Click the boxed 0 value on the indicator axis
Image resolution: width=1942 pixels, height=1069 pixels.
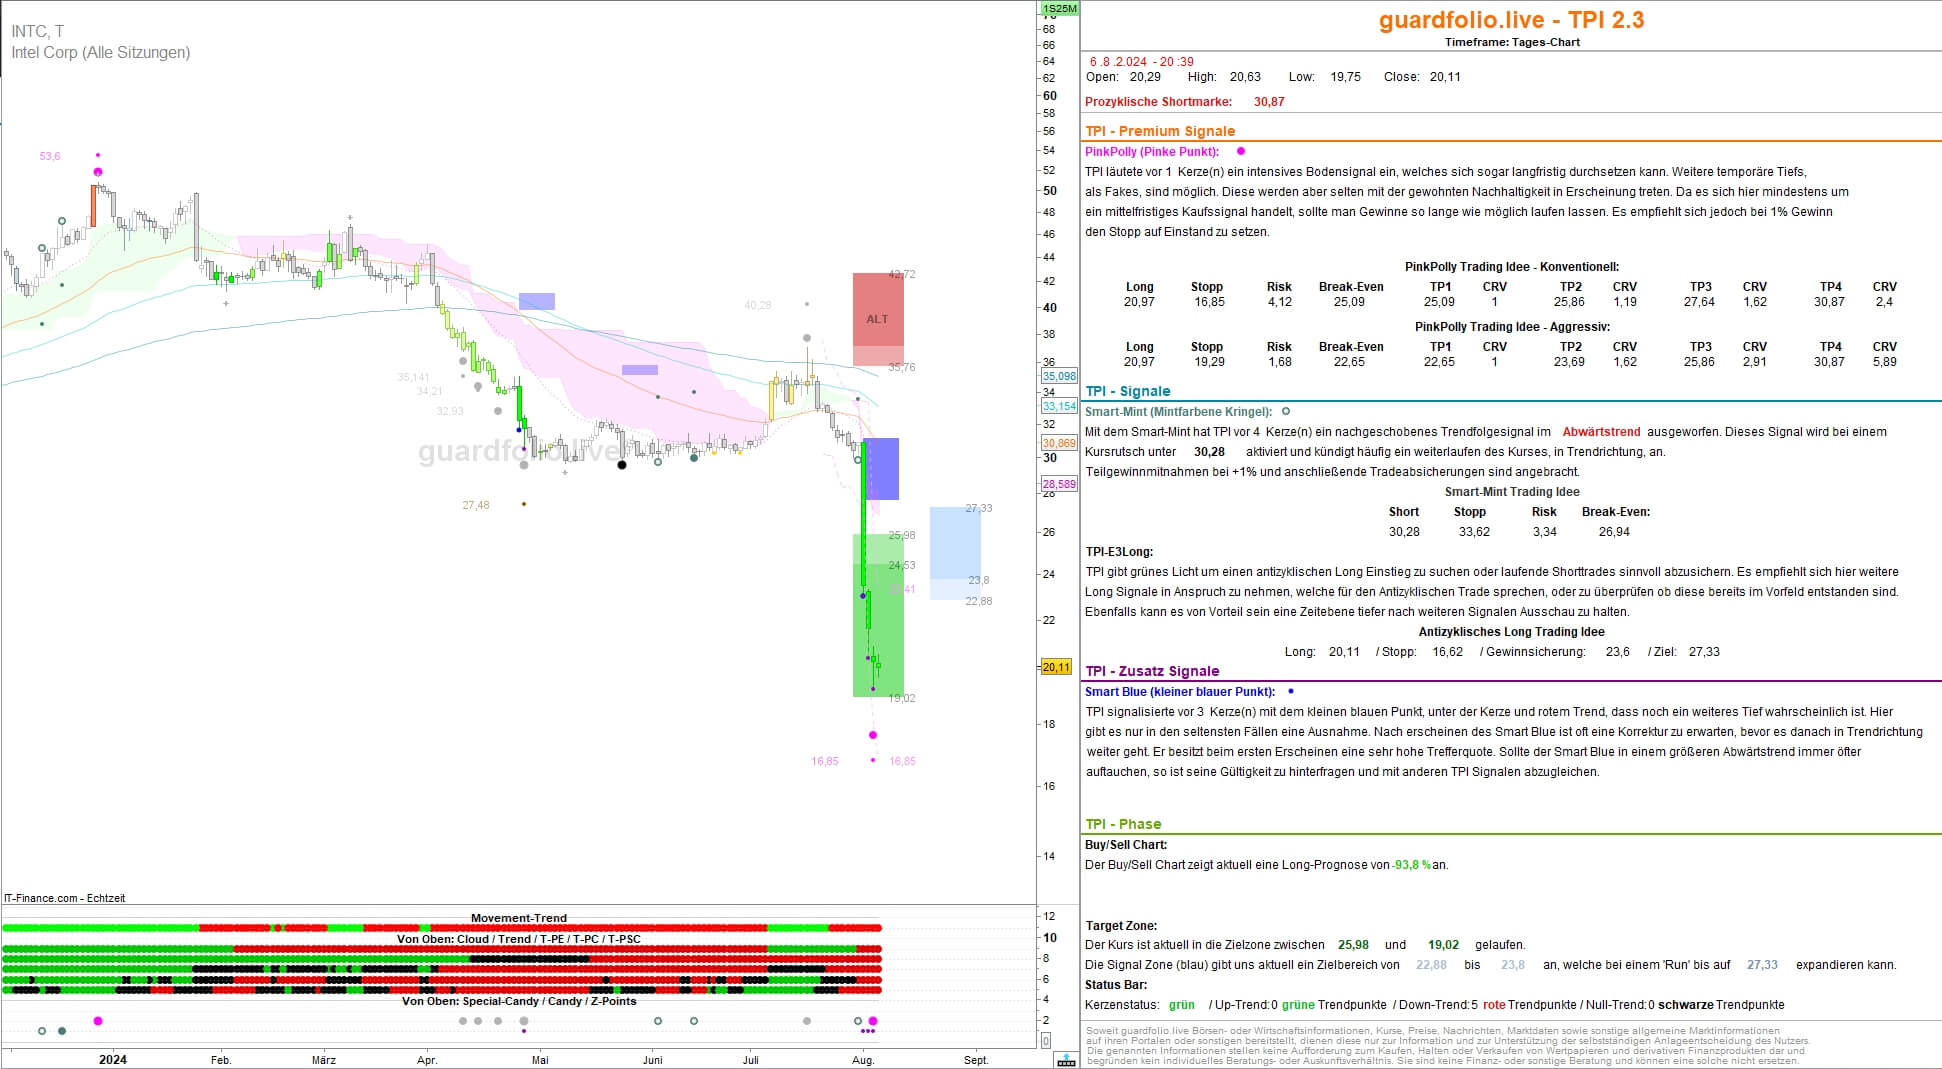1046,1040
